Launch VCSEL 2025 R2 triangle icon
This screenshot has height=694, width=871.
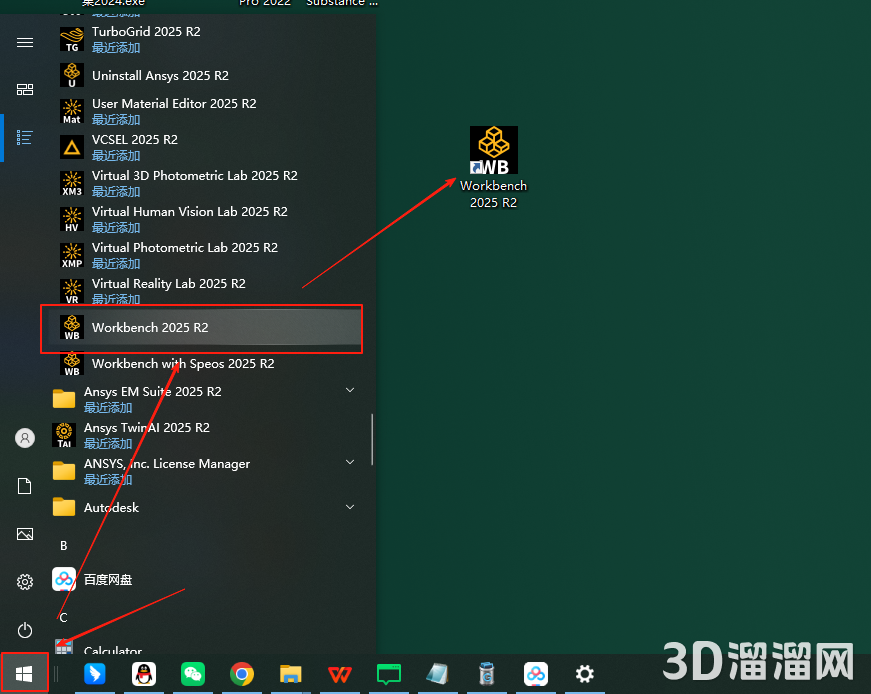pyautogui.click(x=72, y=148)
